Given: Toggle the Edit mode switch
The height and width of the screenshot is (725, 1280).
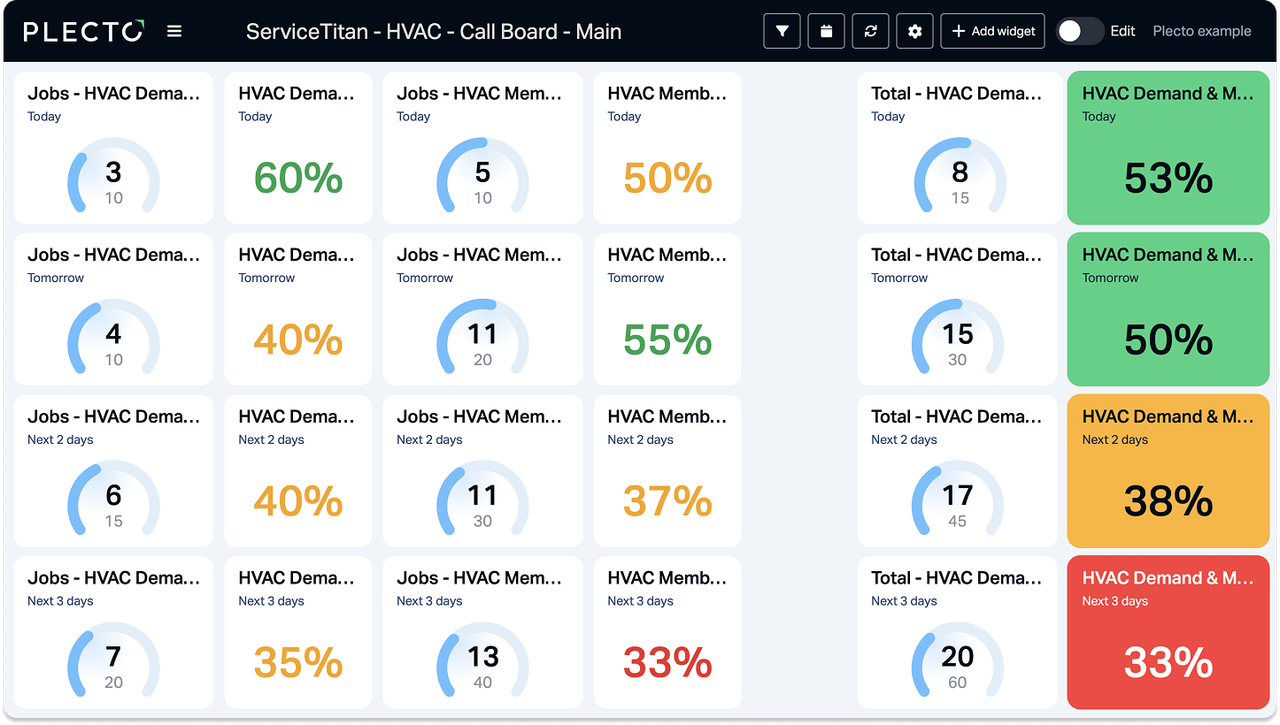Looking at the screenshot, I should pyautogui.click(x=1079, y=31).
